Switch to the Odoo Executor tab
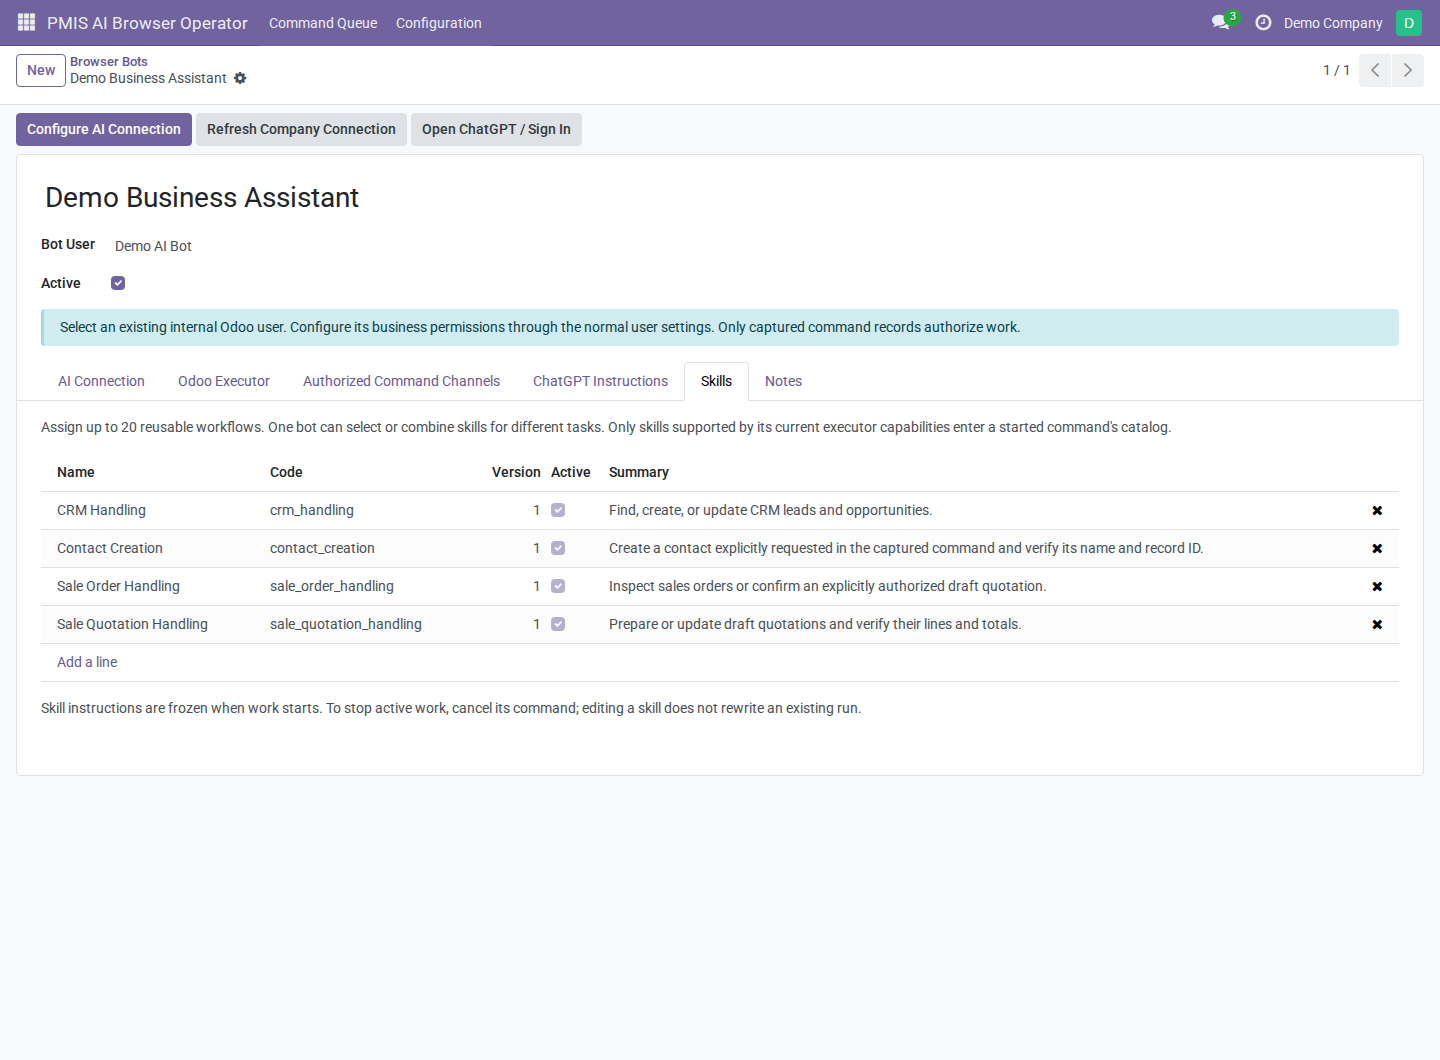Screen dimensions: 1440x1060 tap(224, 381)
